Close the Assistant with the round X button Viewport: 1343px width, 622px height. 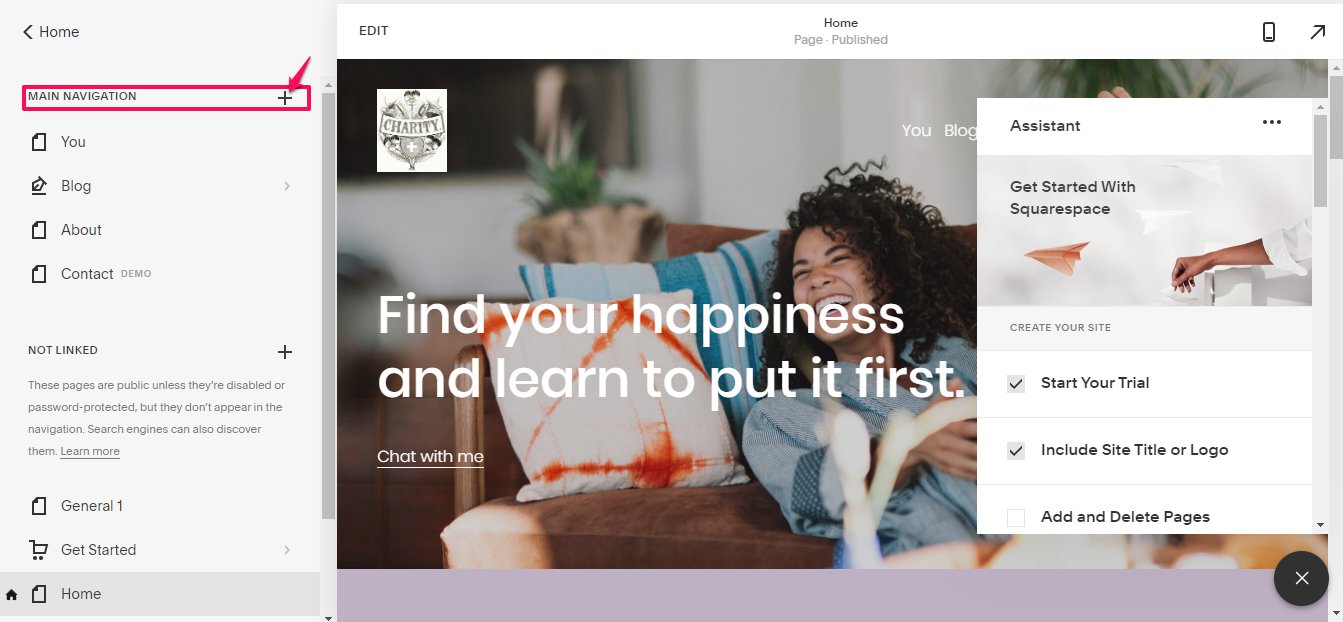tap(1301, 578)
